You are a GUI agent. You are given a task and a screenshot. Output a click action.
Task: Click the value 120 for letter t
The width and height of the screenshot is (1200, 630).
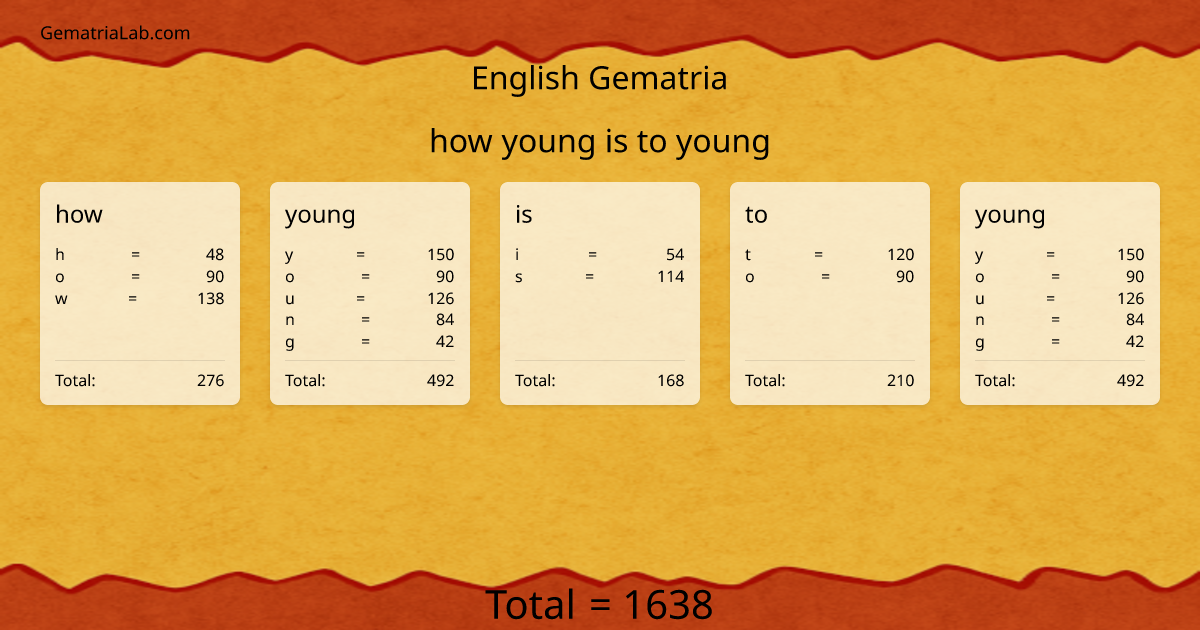[901, 254]
